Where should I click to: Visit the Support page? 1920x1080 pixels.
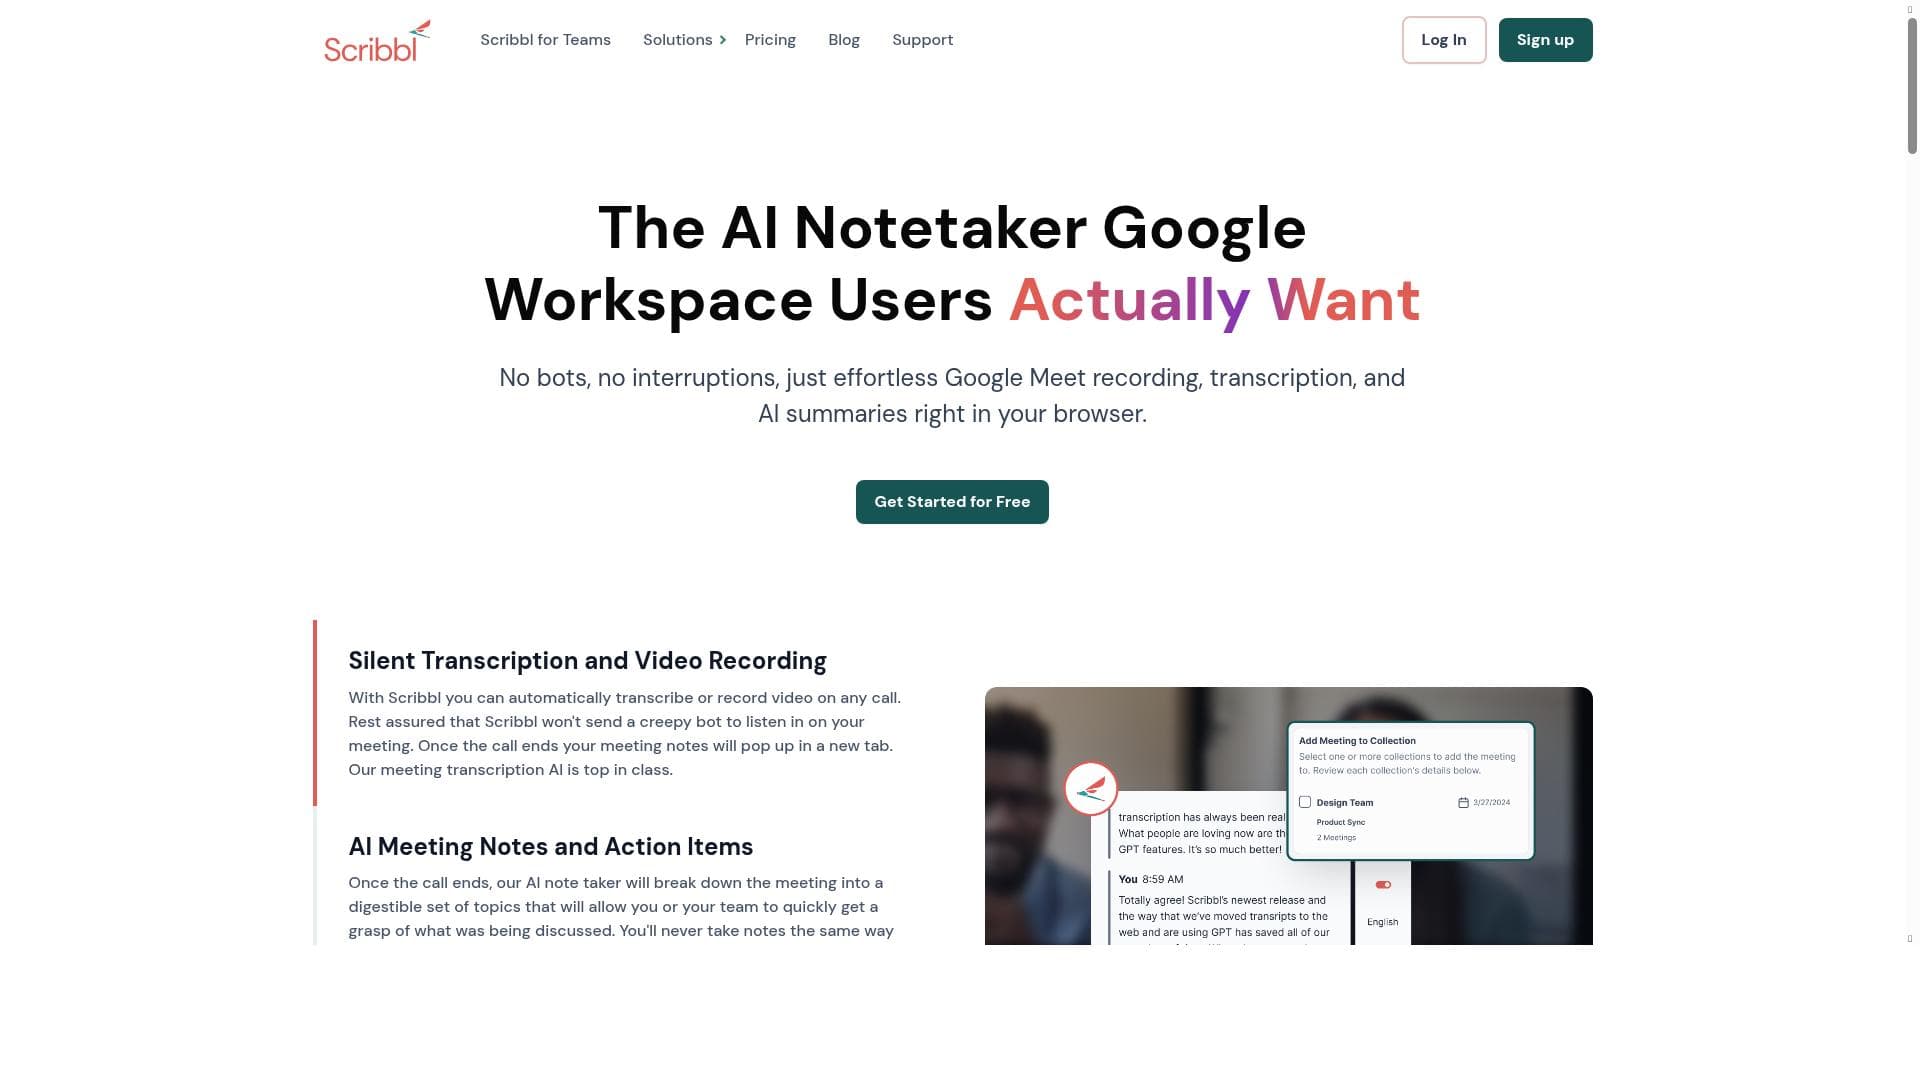(x=922, y=40)
